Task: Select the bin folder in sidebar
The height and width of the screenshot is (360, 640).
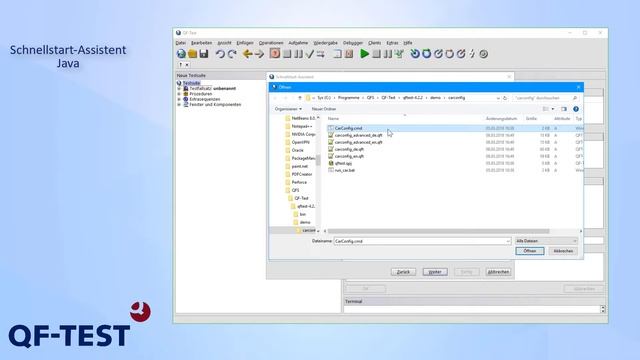Action: [302, 214]
